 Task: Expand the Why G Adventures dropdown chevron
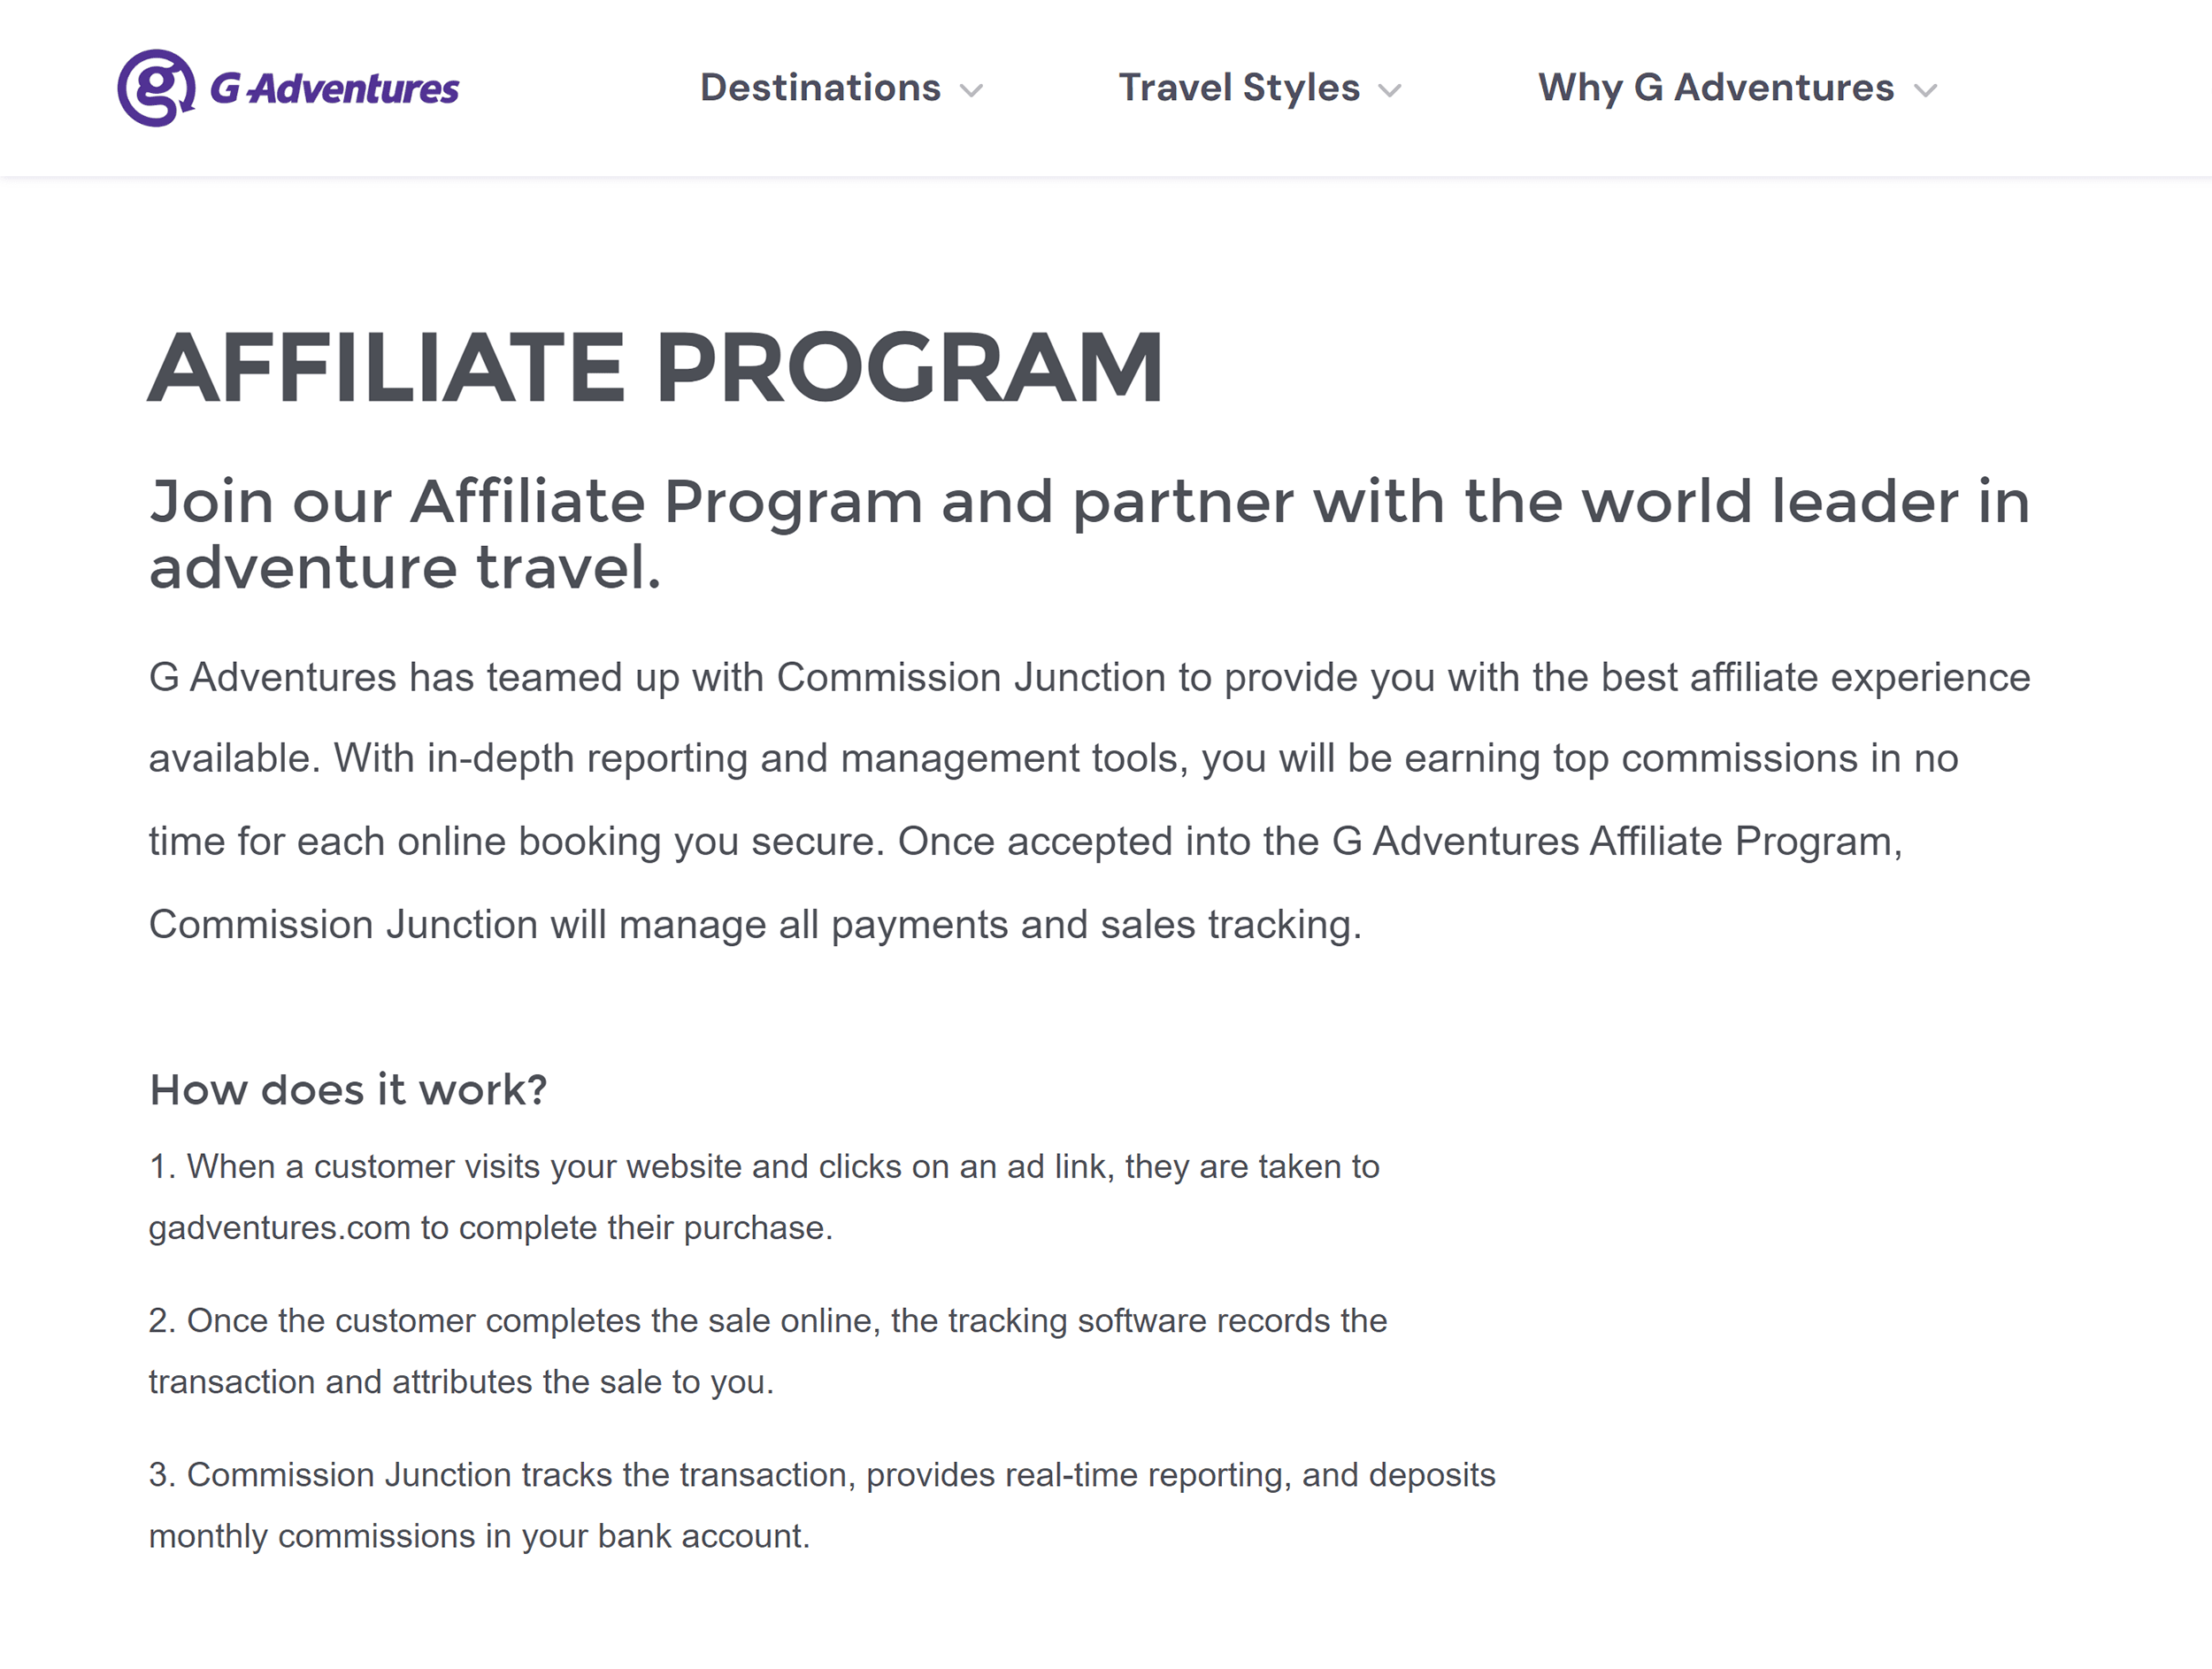pos(1925,92)
